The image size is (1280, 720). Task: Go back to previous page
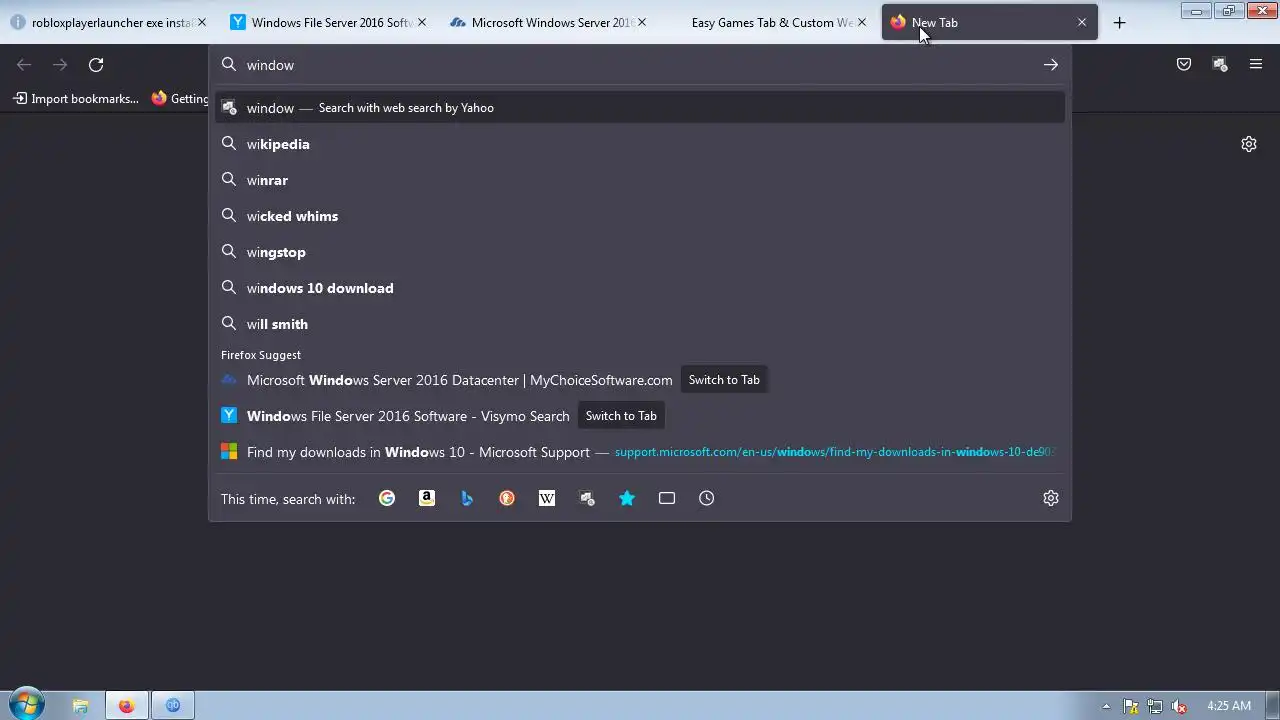[24, 65]
